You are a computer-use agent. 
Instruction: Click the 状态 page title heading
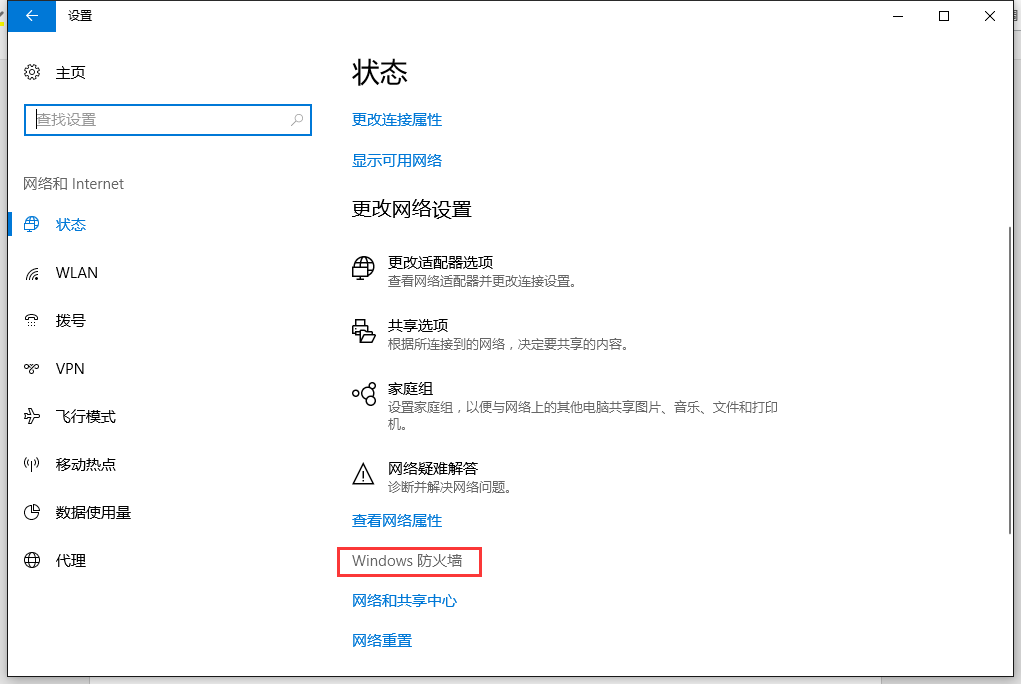tap(380, 72)
